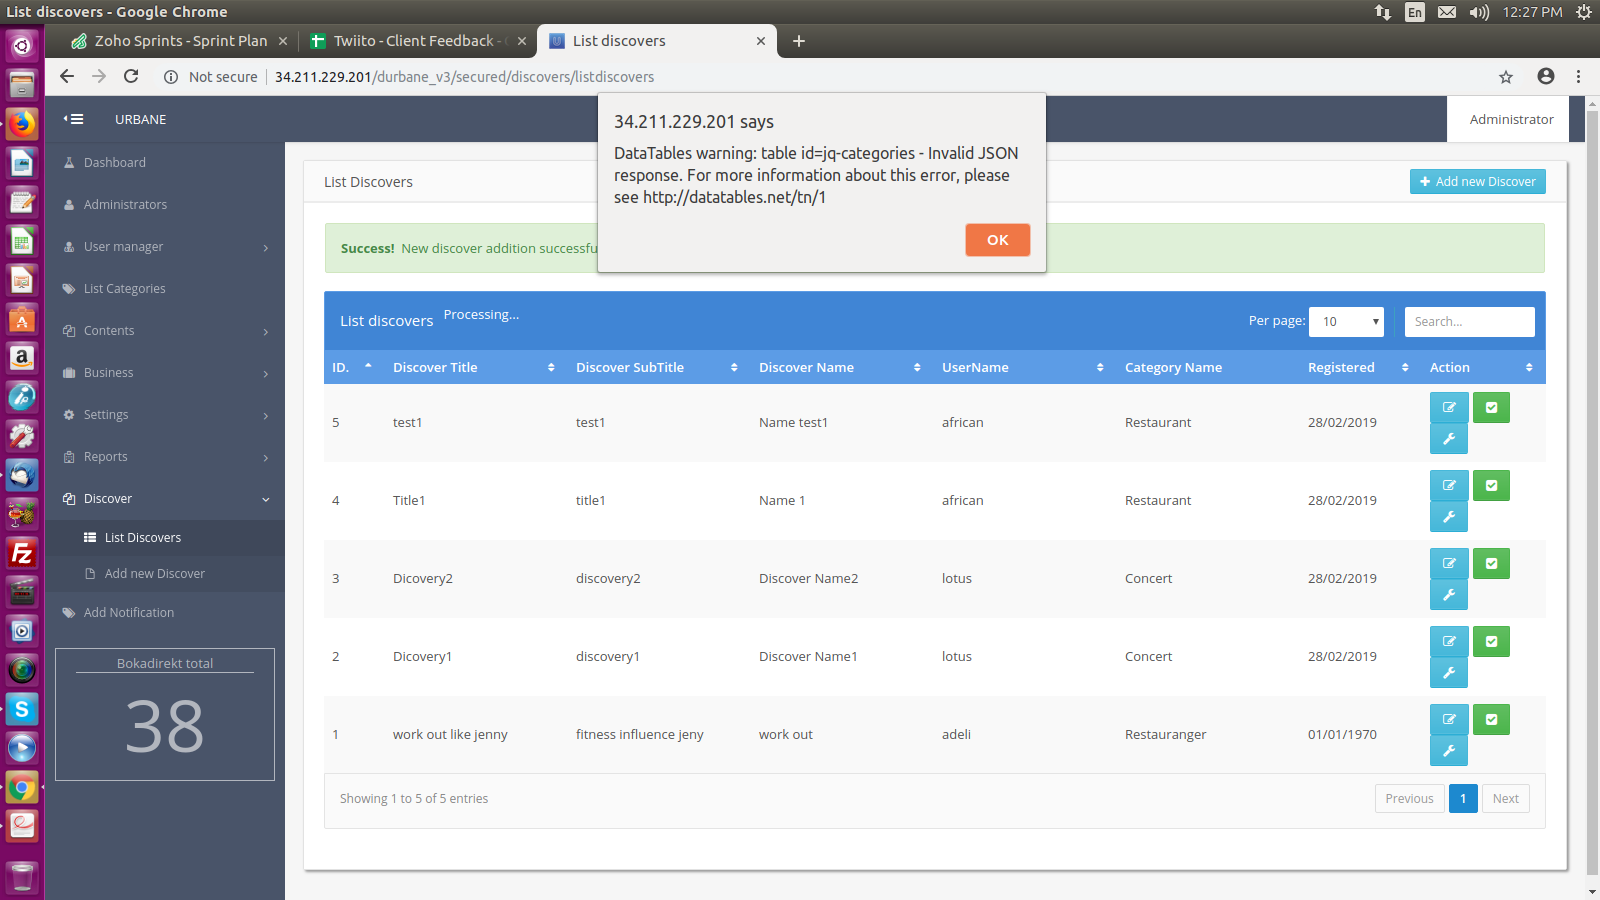1600x900 pixels.
Task: Click the Add new Discover button
Action: tap(1478, 182)
